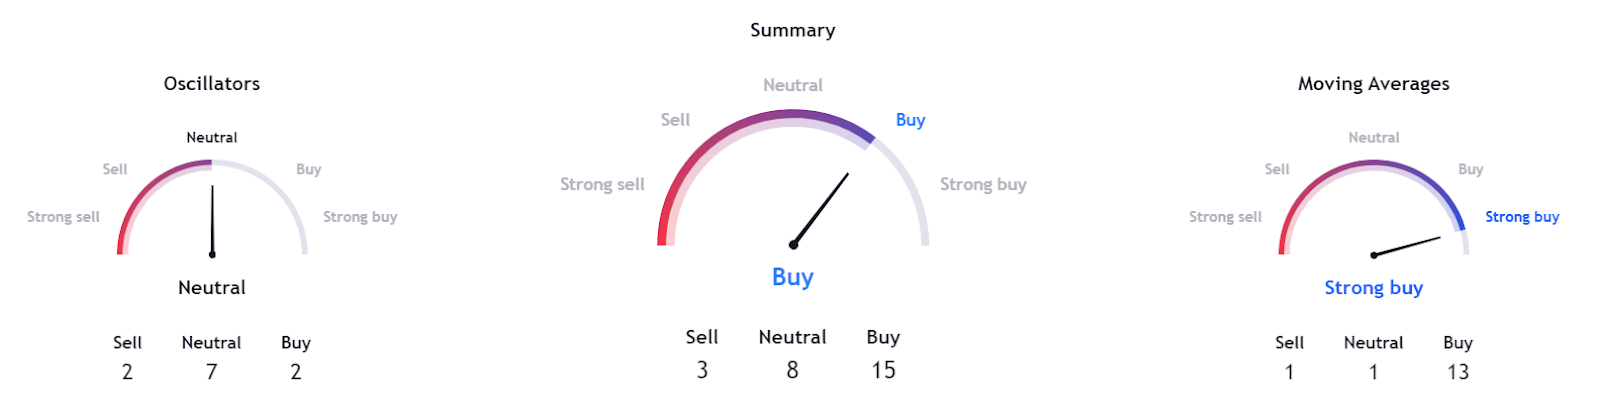Click the Strong buy result under Moving Averages
The width and height of the screenshot is (1600, 419).
click(1373, 288)
